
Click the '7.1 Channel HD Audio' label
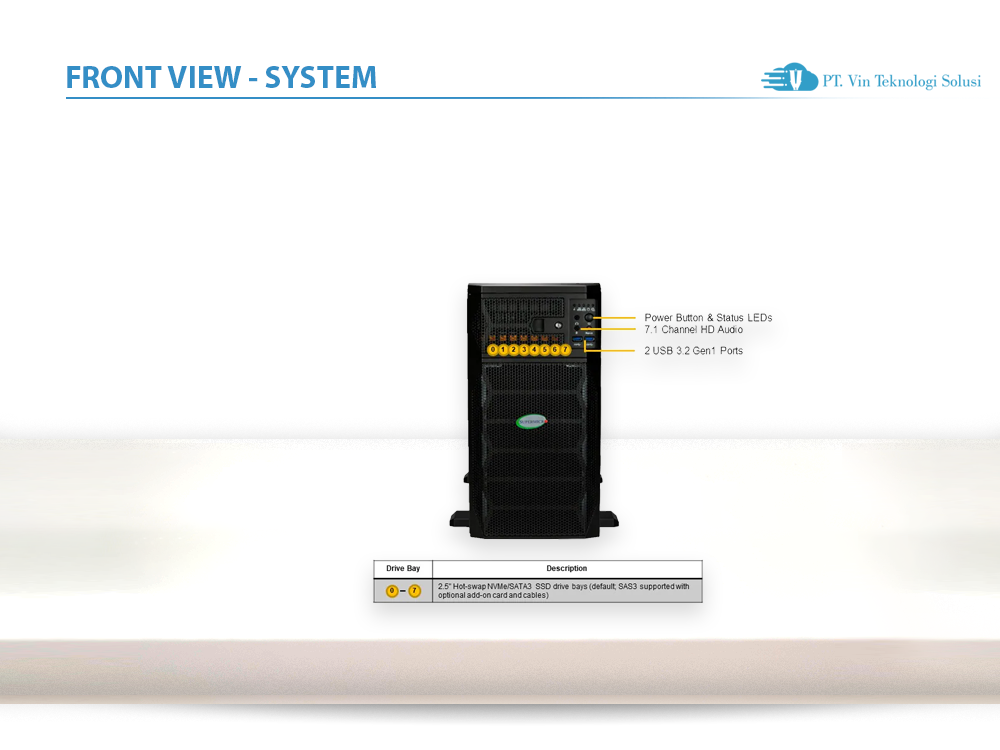click(x=693, y=330)
